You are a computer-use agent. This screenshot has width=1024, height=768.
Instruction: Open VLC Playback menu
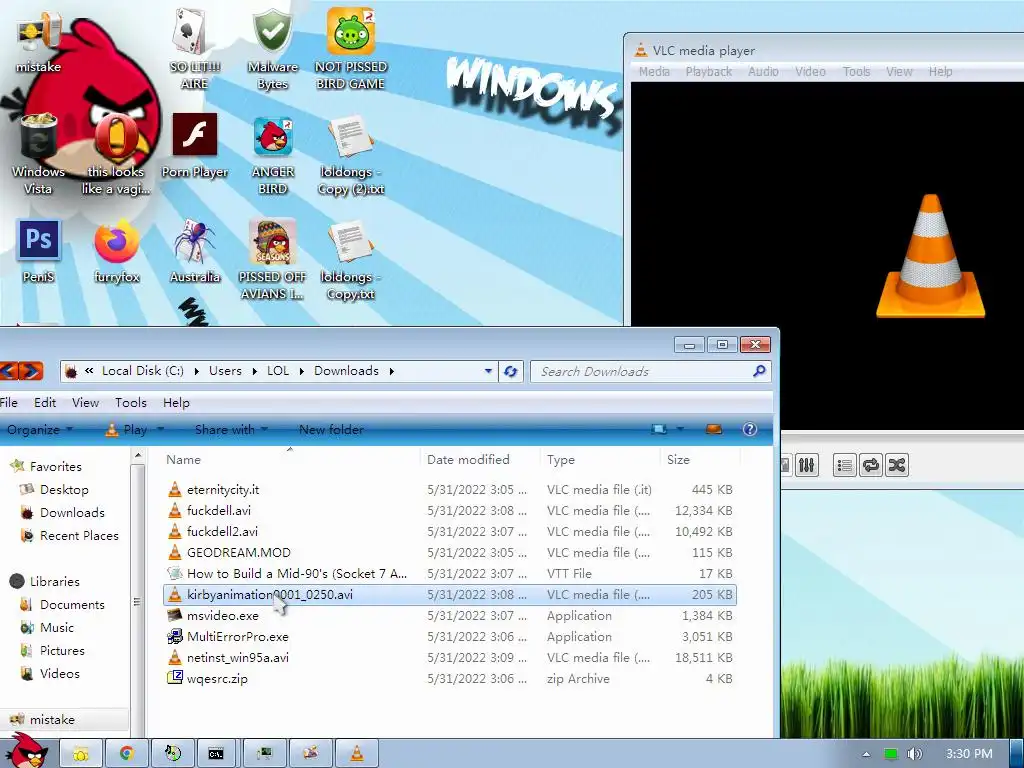point(709,71)
